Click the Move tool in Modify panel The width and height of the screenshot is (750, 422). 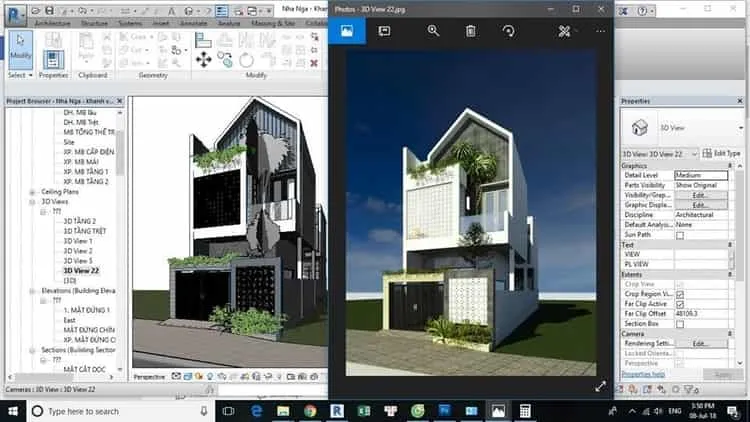pos(204,60)
